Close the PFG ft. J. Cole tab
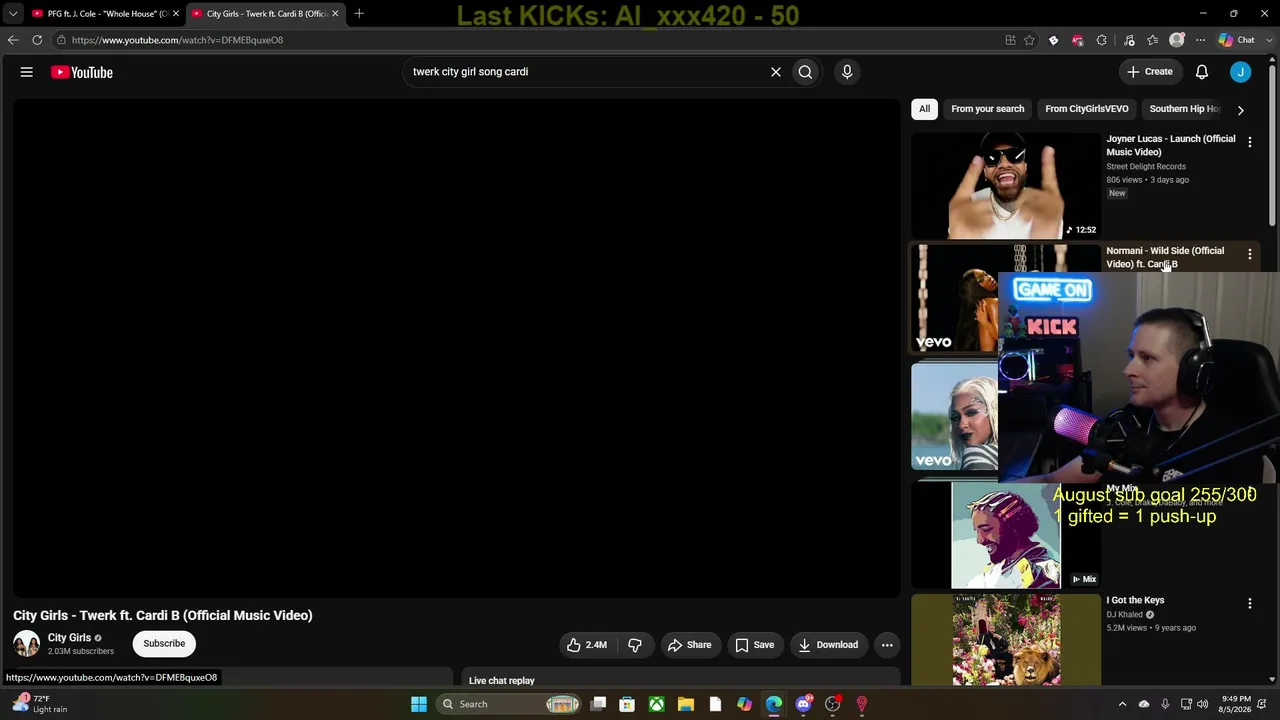1280x720 pixels. (176, 14)
